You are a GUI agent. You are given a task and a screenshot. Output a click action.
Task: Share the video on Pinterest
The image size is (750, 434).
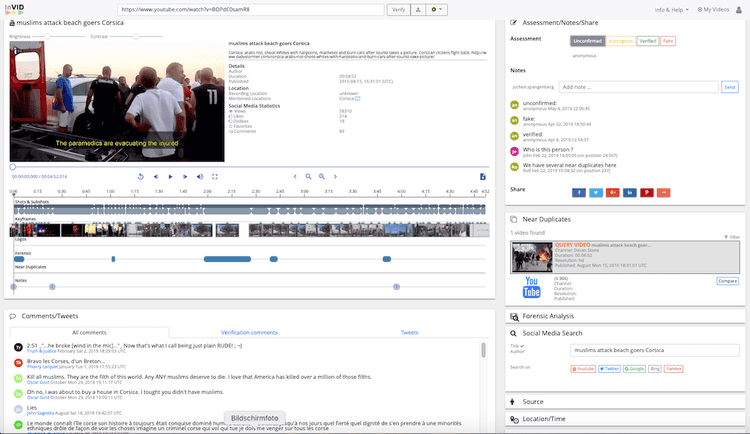pos(646,191)
